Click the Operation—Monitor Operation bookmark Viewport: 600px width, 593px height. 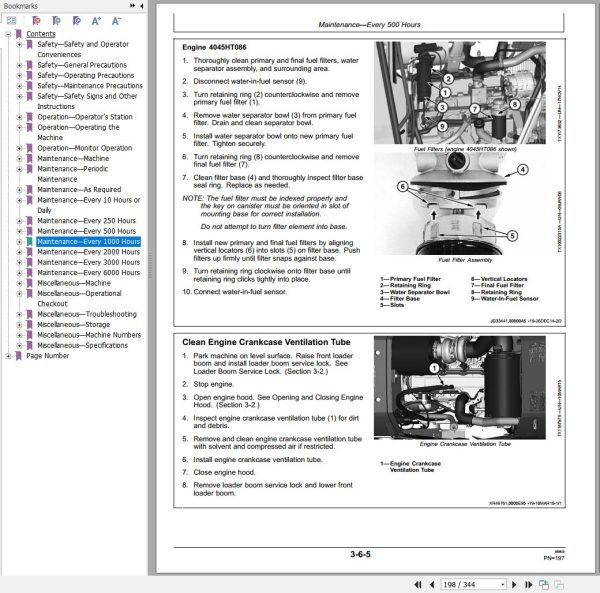85,148
